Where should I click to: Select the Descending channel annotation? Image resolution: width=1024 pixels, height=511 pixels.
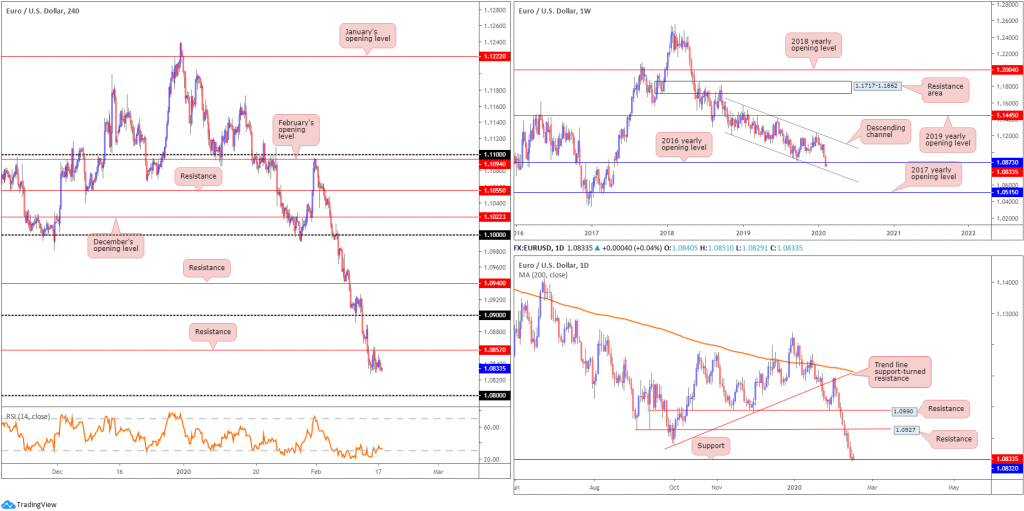(x=885, y=133)
